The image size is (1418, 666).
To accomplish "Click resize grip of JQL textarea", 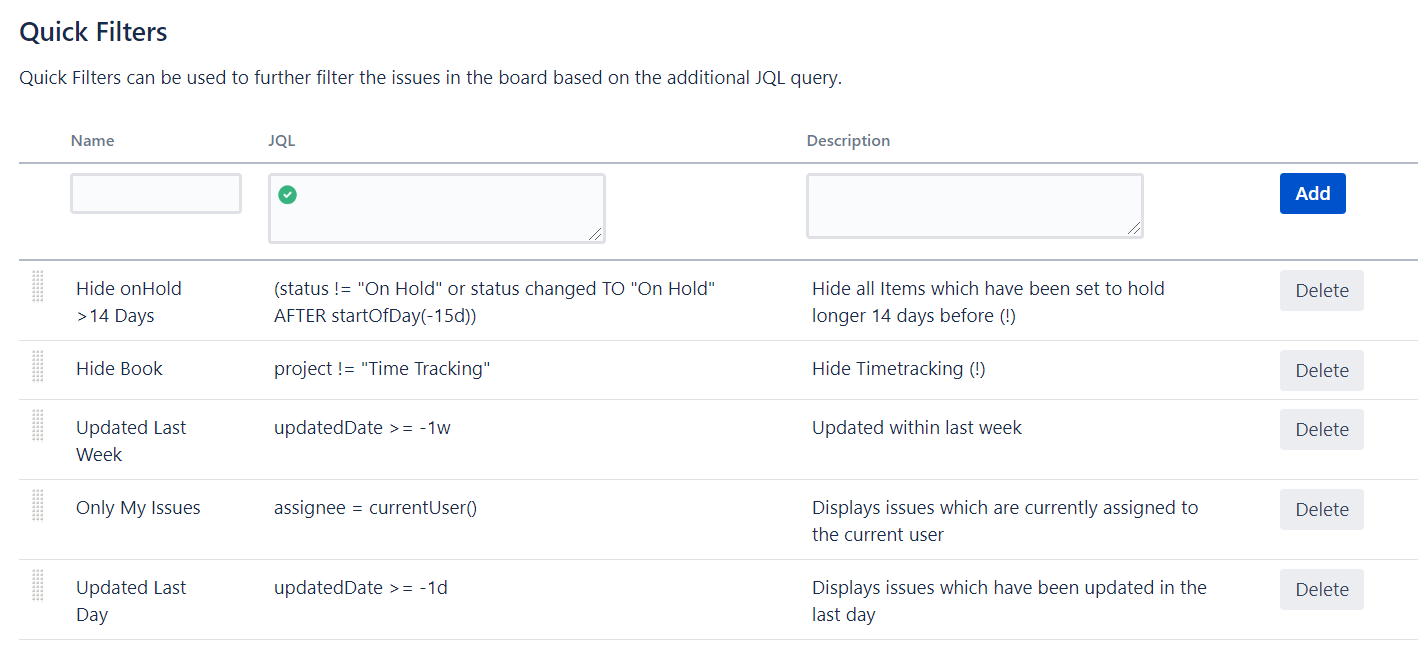I will tap(595, 233).
